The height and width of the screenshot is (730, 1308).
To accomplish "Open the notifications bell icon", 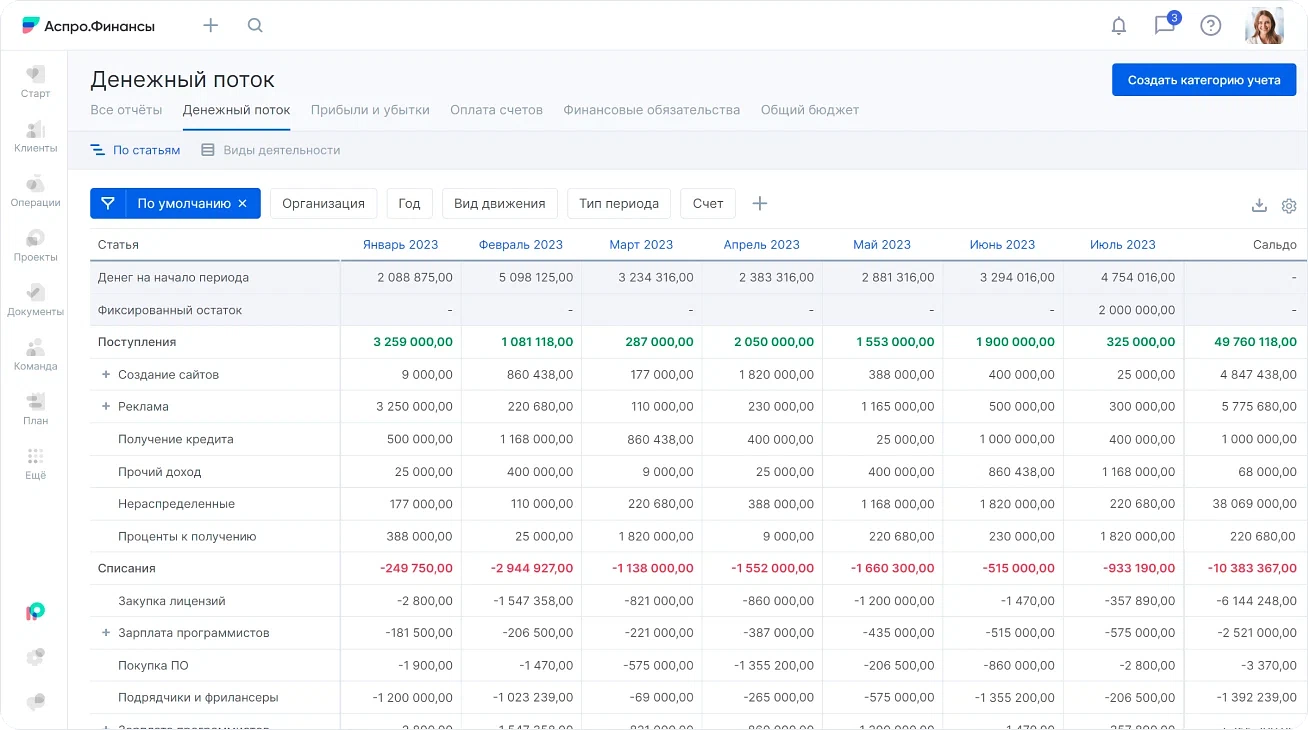I will [x=1119, y=26].
